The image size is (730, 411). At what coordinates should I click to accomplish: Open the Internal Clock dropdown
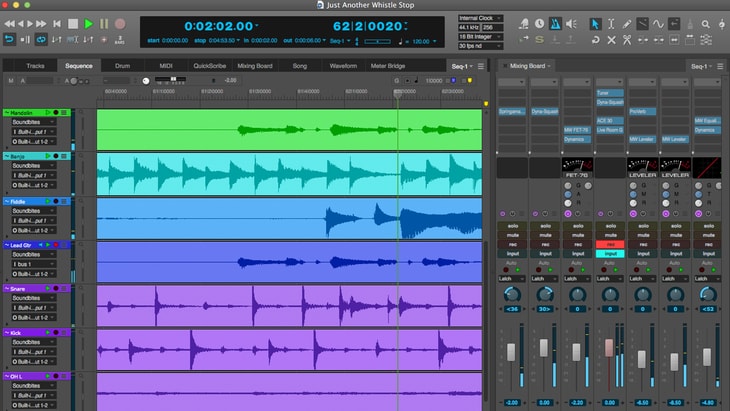click(480, 18)
